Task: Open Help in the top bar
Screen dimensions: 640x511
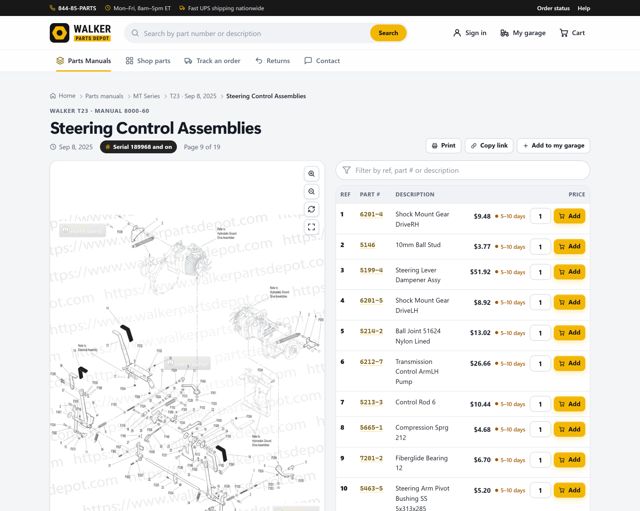Action: click(x=584, y=8)
